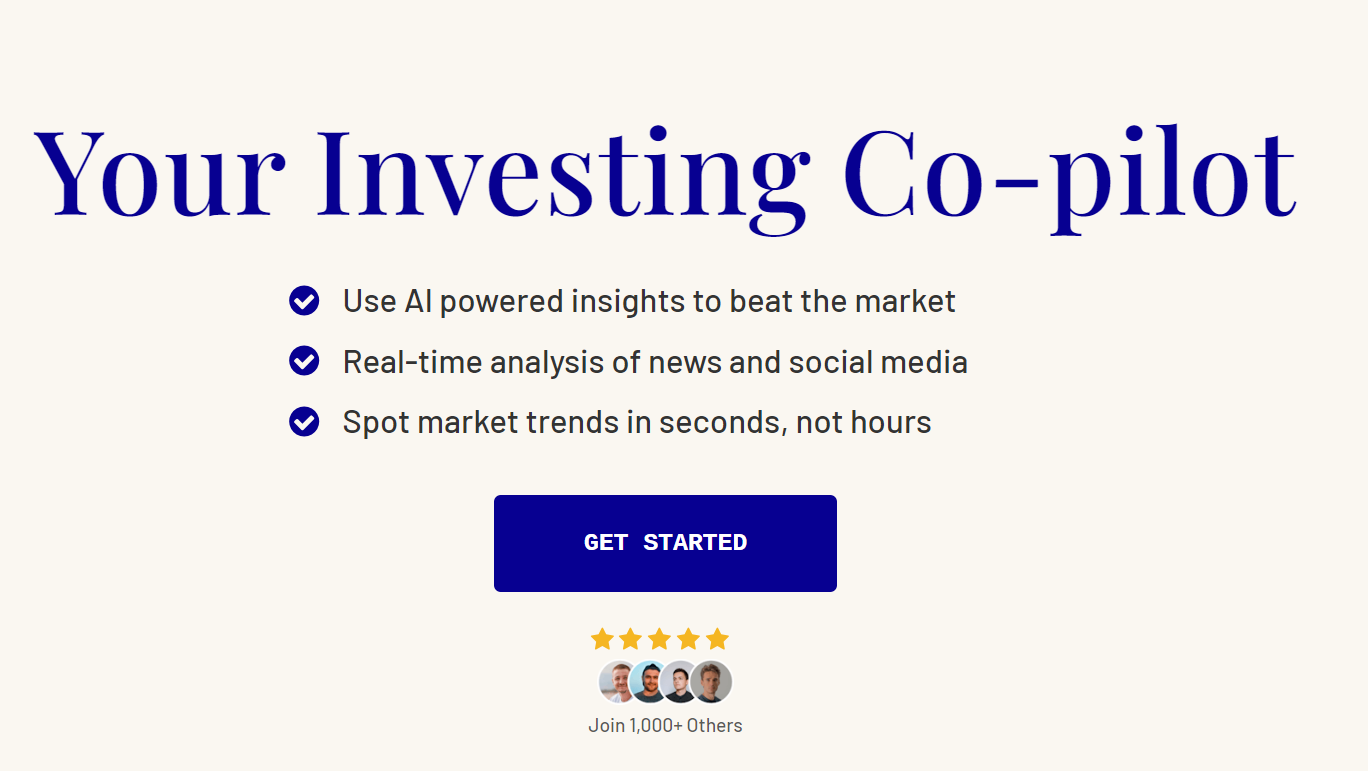Click the checkmark icon beside Real-time analysis
1368x771 pixels.
(304, 361)
